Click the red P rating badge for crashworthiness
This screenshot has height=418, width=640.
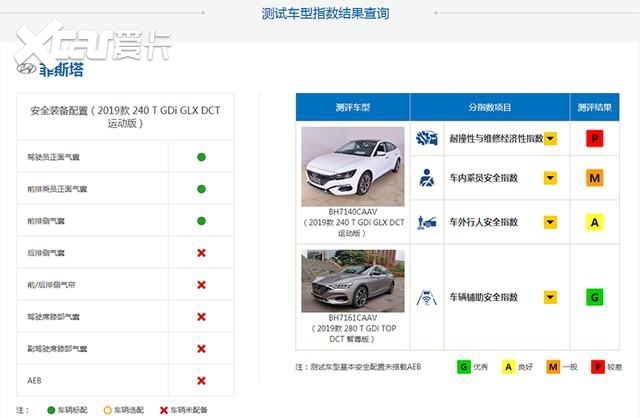click(595, 138)
